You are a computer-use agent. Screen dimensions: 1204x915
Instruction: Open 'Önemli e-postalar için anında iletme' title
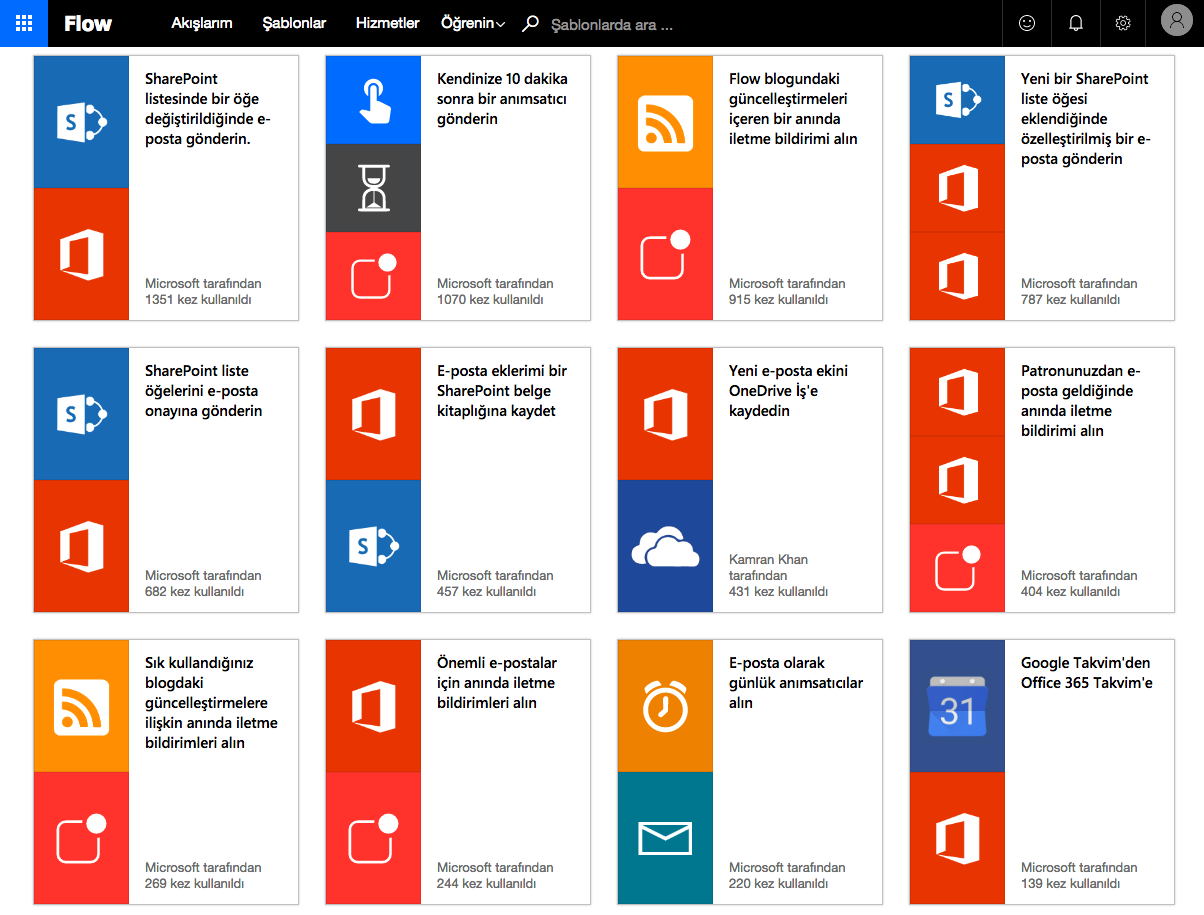[x=497, y=683]
